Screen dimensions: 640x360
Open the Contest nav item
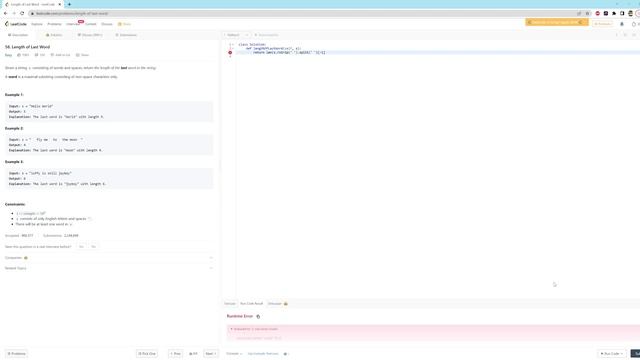(91, 24)
